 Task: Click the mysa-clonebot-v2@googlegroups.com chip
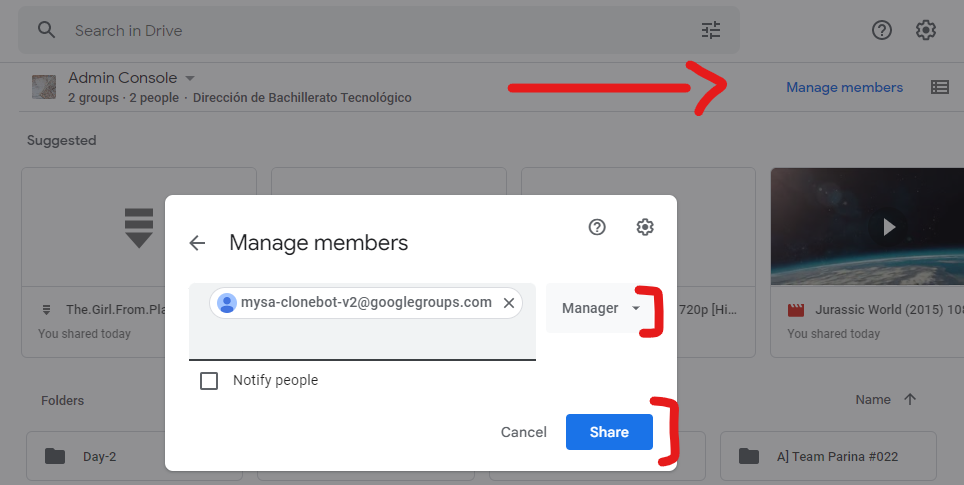click(x=366, y=303)
